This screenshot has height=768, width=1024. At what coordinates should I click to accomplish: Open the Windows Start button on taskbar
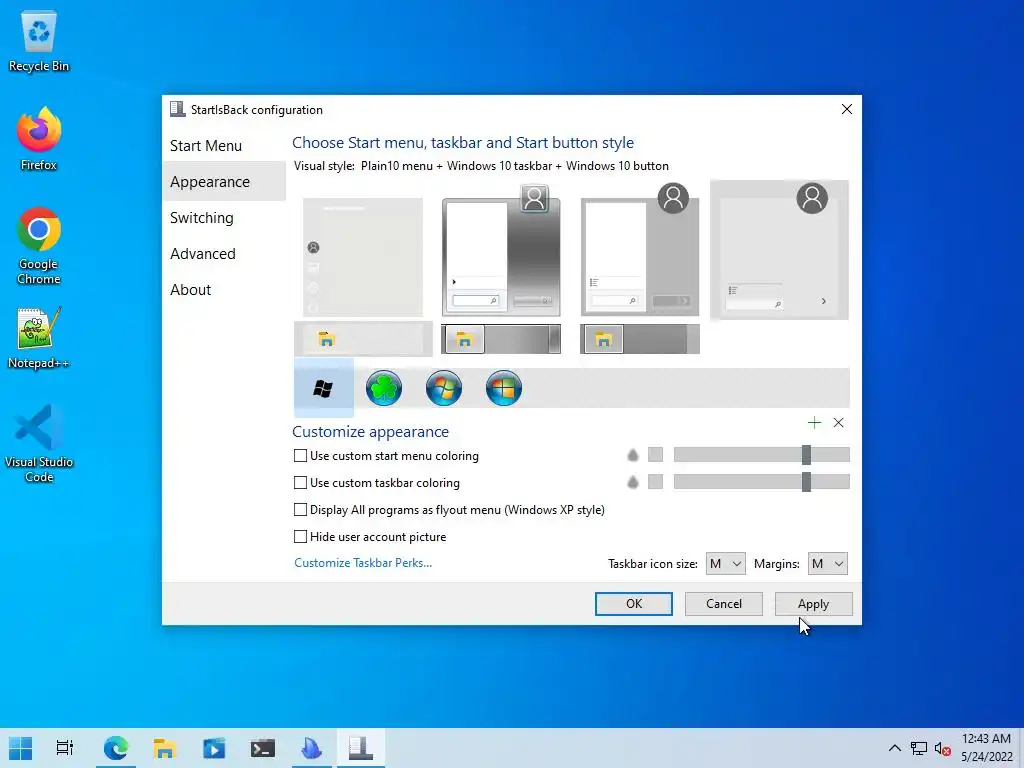[20, 748]
